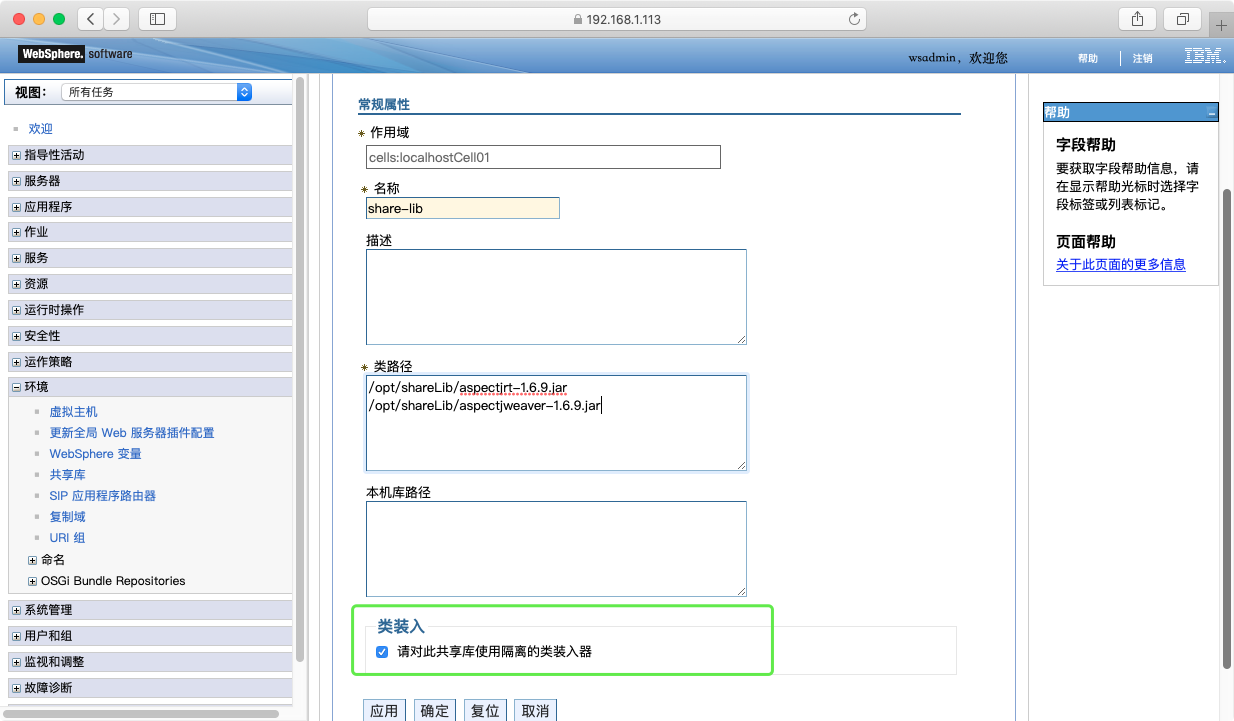The width and height of the screenshot is (1234, 721).
Task: Click the 常规属性 heading
Action: point(384,104)
